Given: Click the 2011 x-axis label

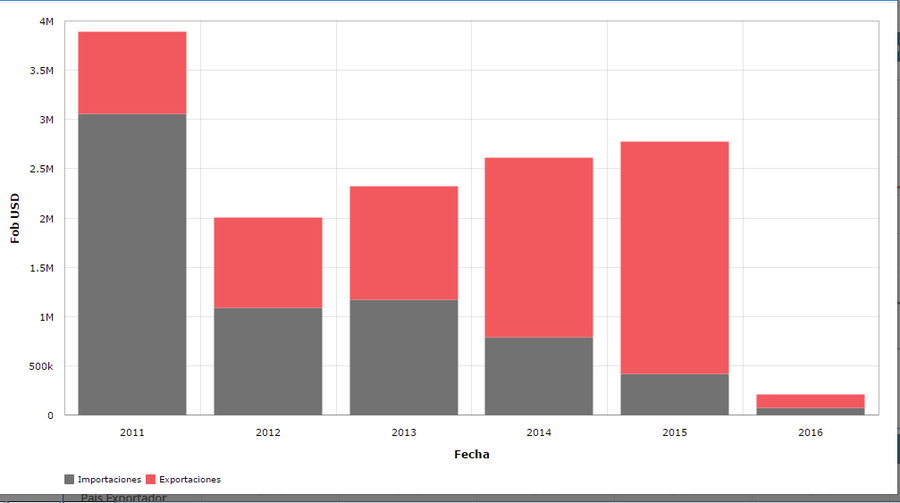Looking at the screenshot, I should [132, 432].
